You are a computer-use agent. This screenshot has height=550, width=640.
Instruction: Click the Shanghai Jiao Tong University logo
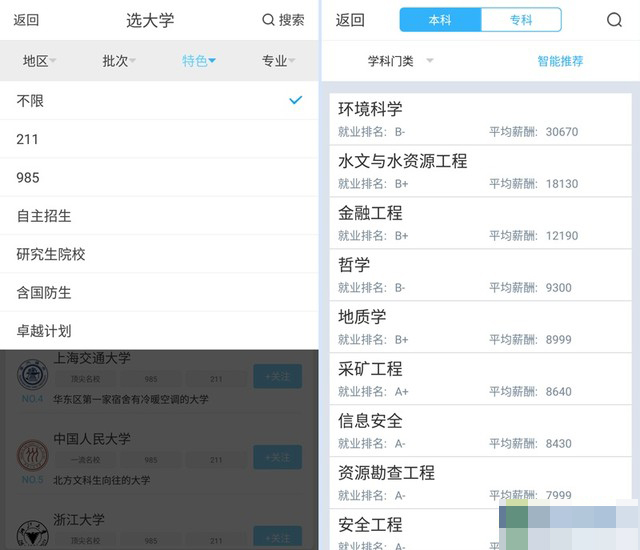tap(33, 374)
